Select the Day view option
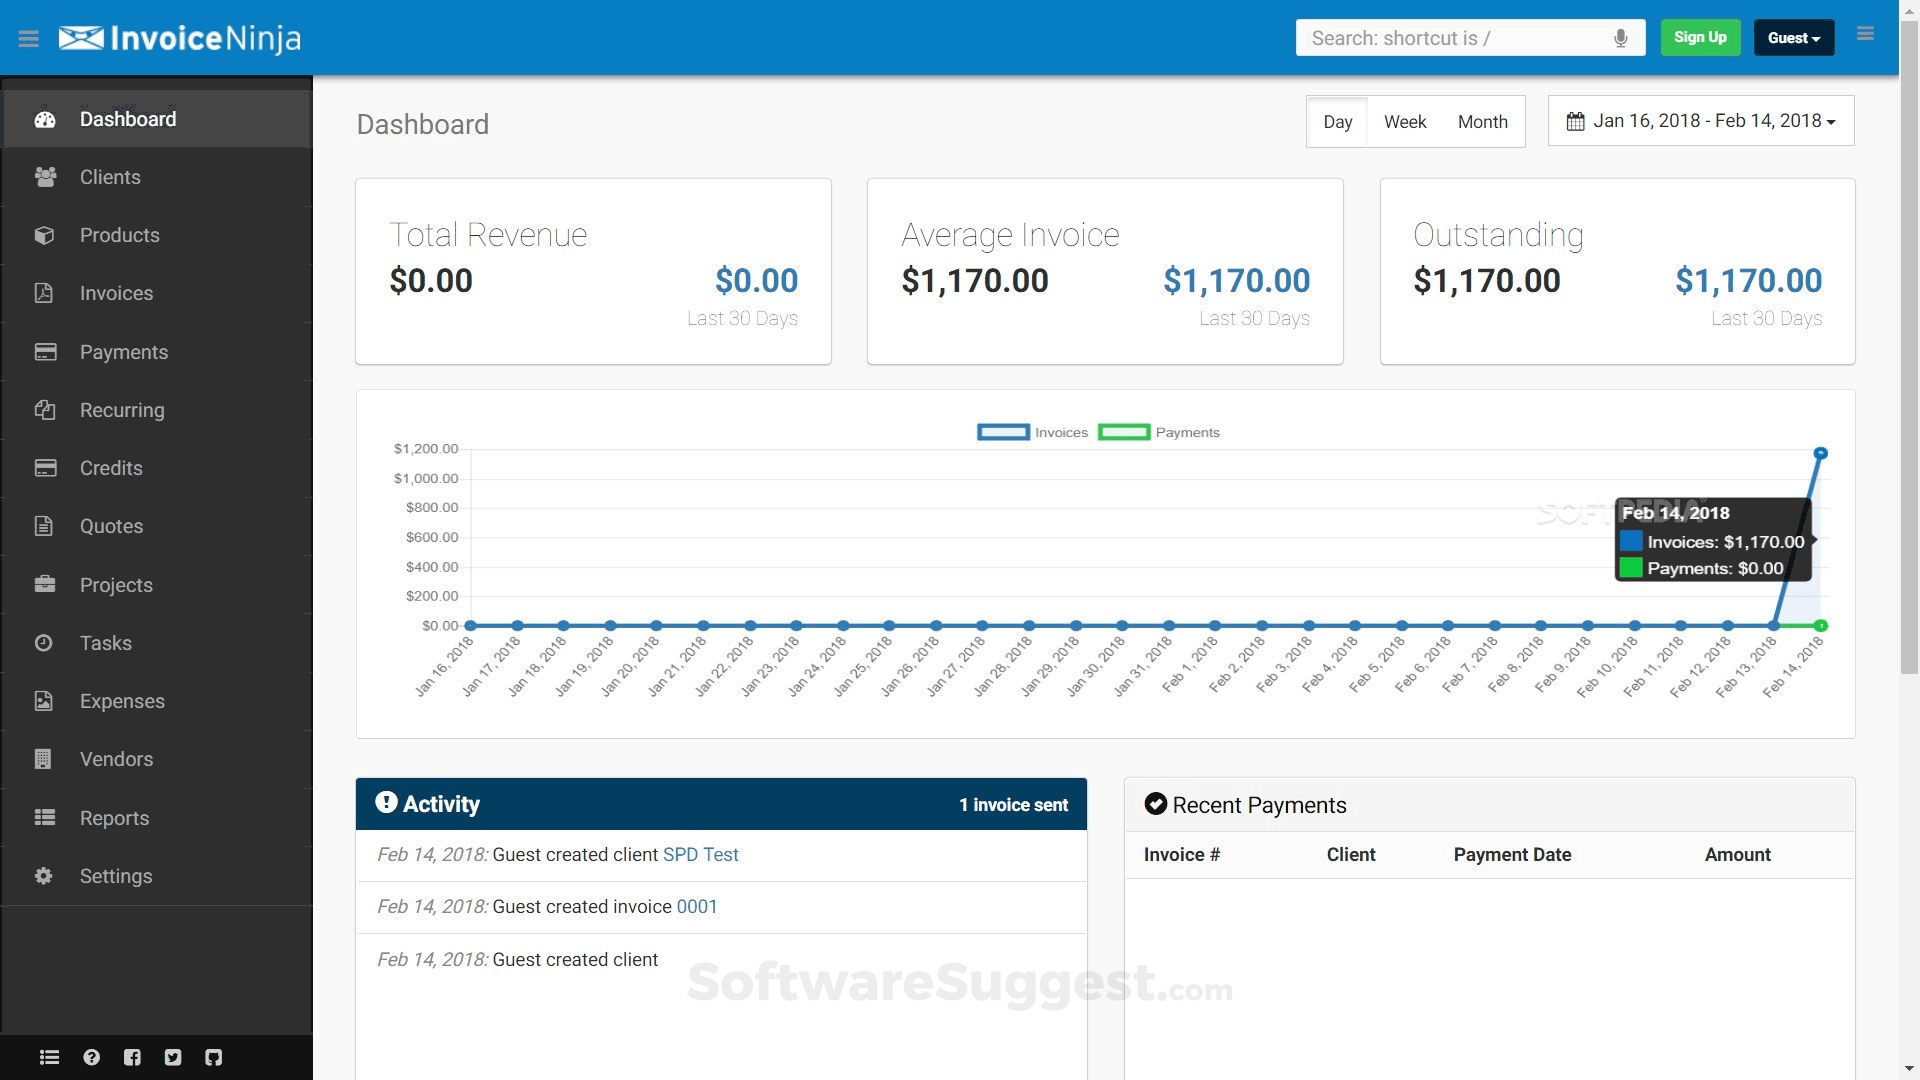This screenshot has width=1920, height=1080. coord(1337,121)
